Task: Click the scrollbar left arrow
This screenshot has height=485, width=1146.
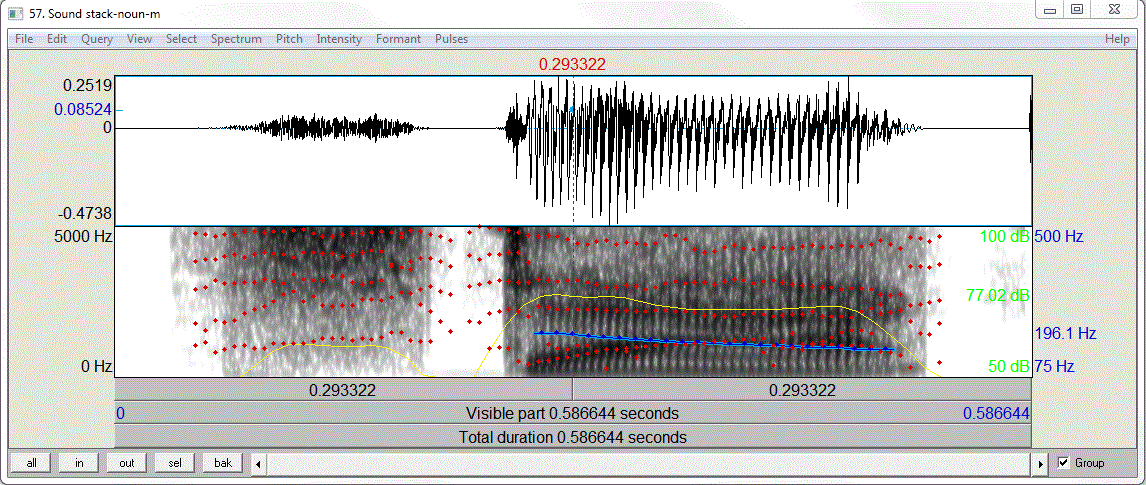Action: click(258, 463)
